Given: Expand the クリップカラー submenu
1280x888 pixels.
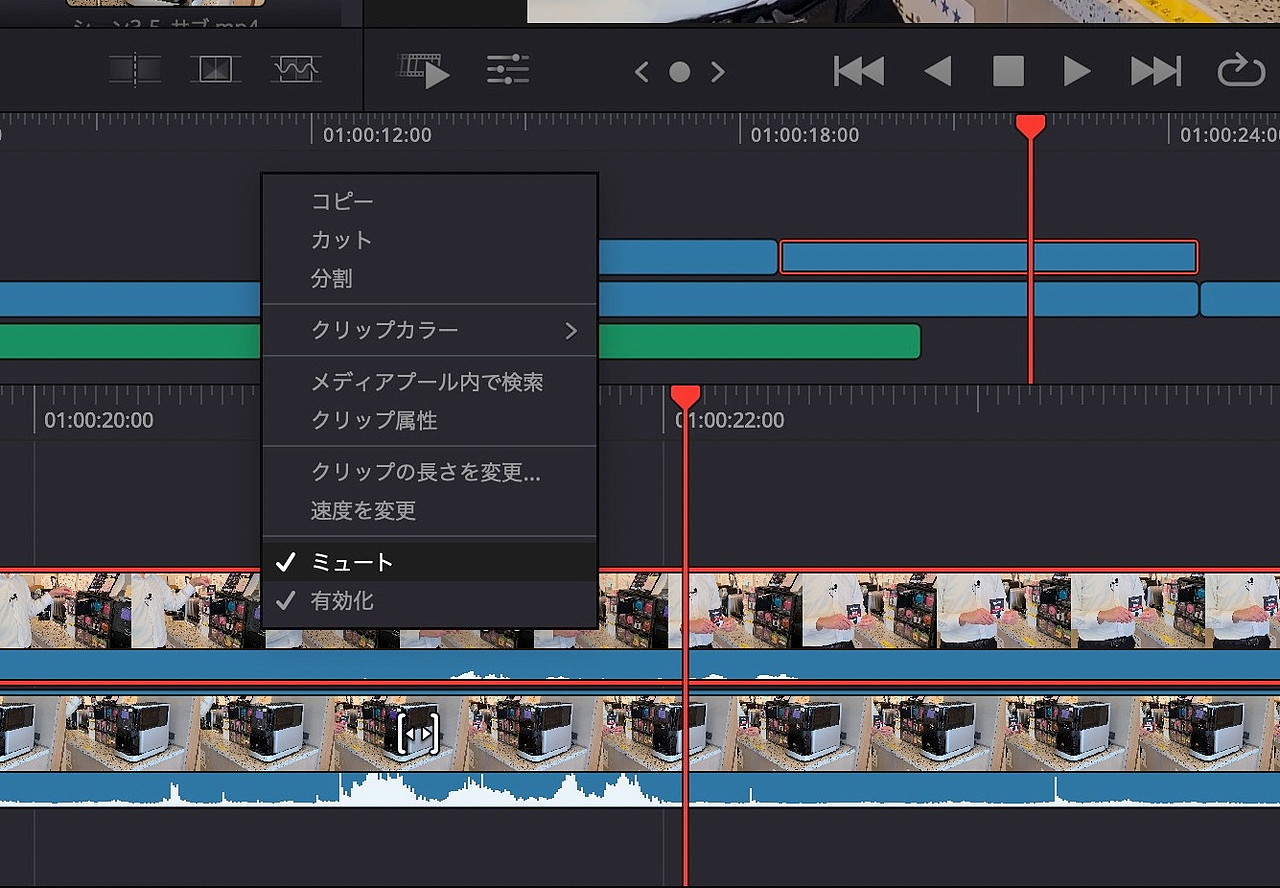Looking at the screenshot, I should coord(430,330).
